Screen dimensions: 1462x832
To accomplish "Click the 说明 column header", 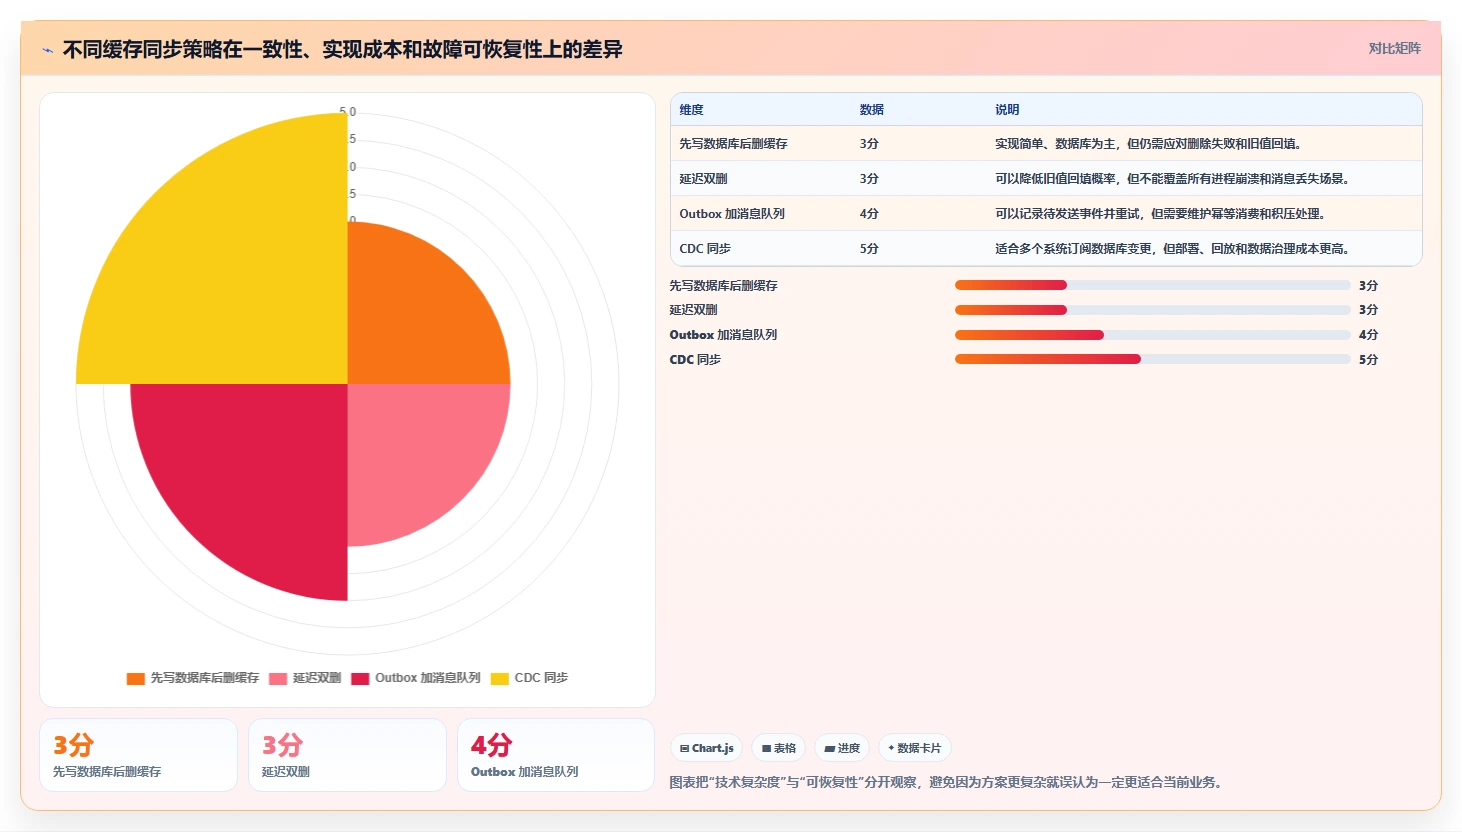I will tap(1006, 110).
